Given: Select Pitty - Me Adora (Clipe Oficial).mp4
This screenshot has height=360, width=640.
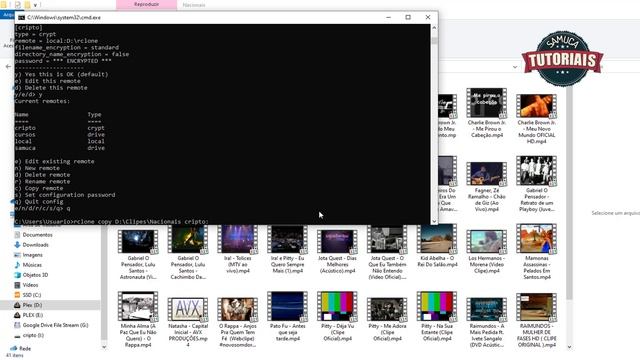Looking at the screenshot, I should pyautogui.click(x=387, y=320).
